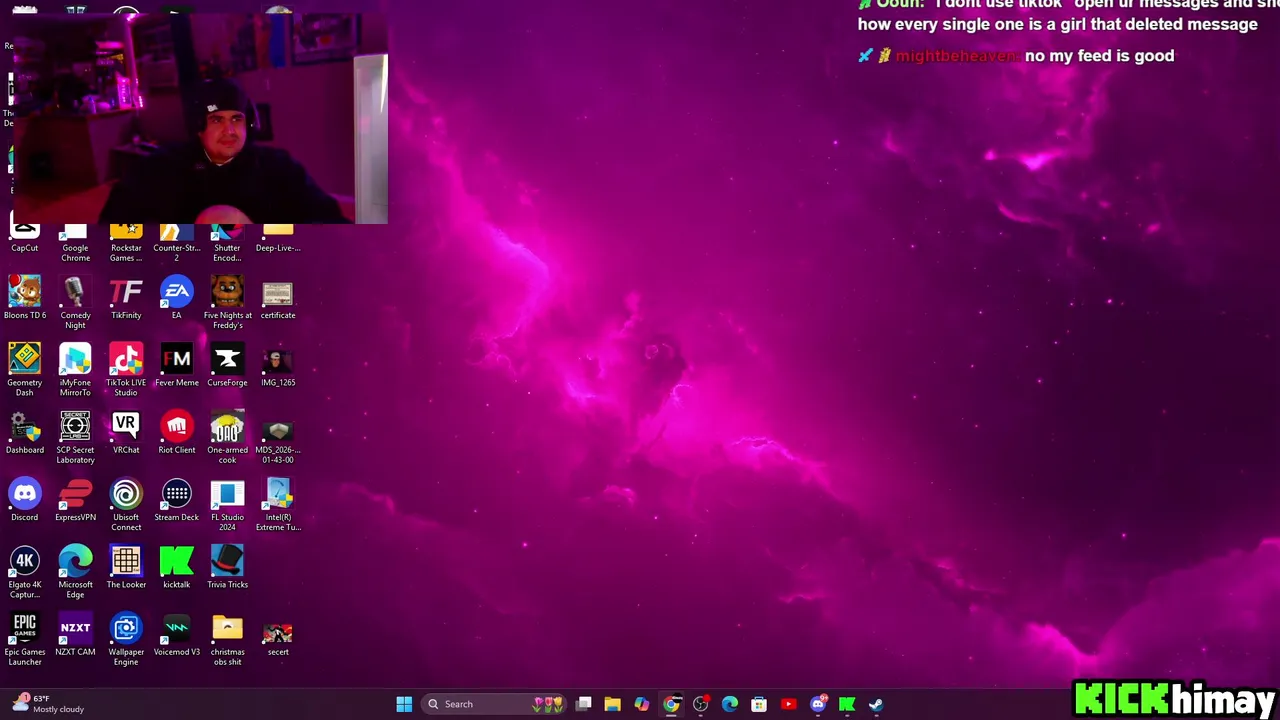Viewport: 1280px width, 720px height.
Task: Open the iMyFone MirrorTo shortcut
Action: (75, 370)
